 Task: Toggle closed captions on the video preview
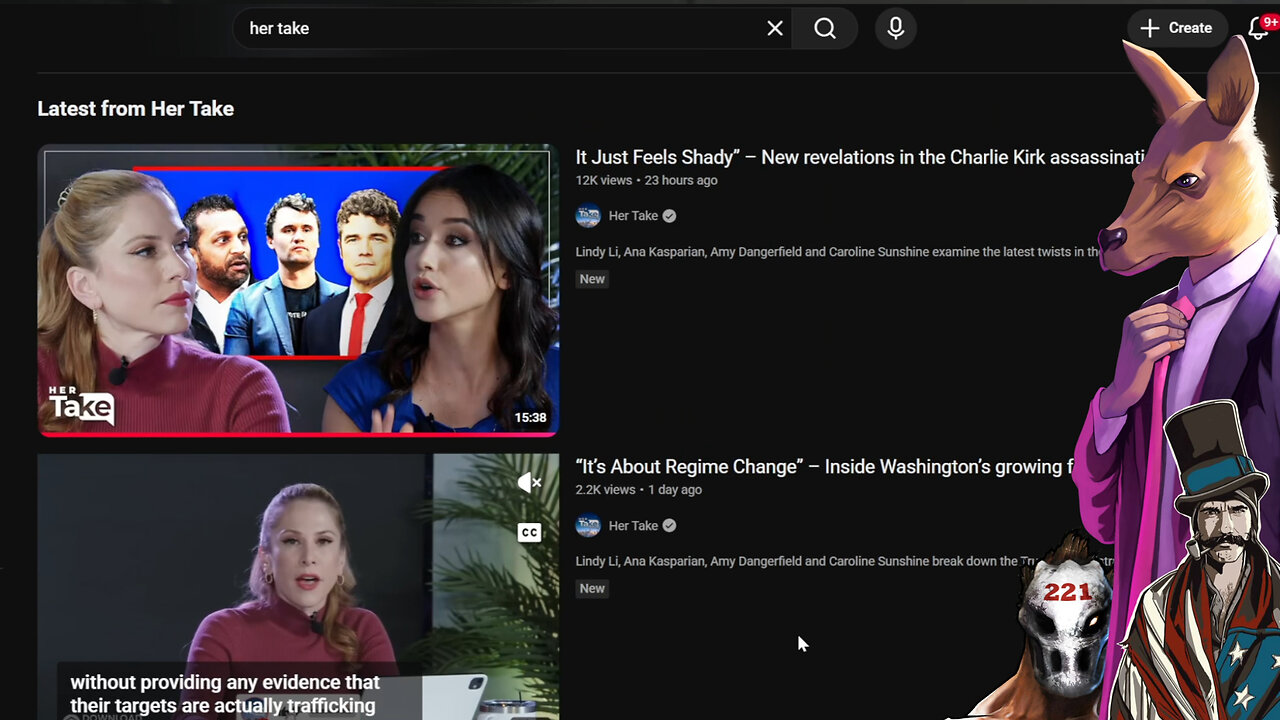tap(529, 532)
